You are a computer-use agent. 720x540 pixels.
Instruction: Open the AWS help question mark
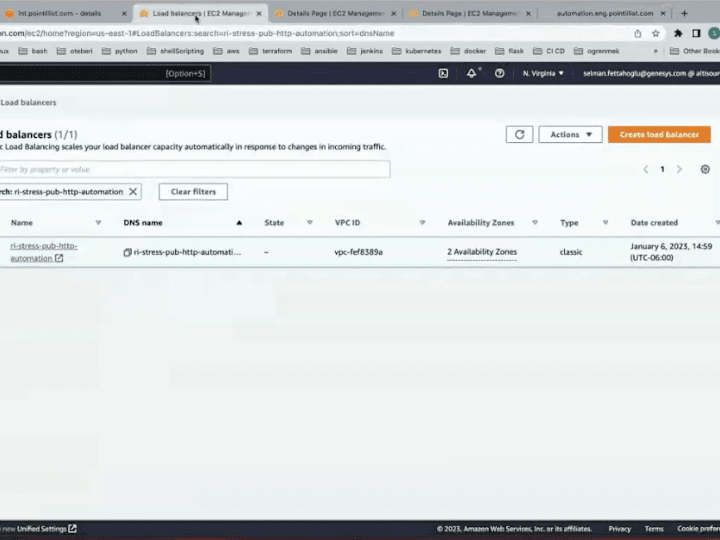coord(500,73)
